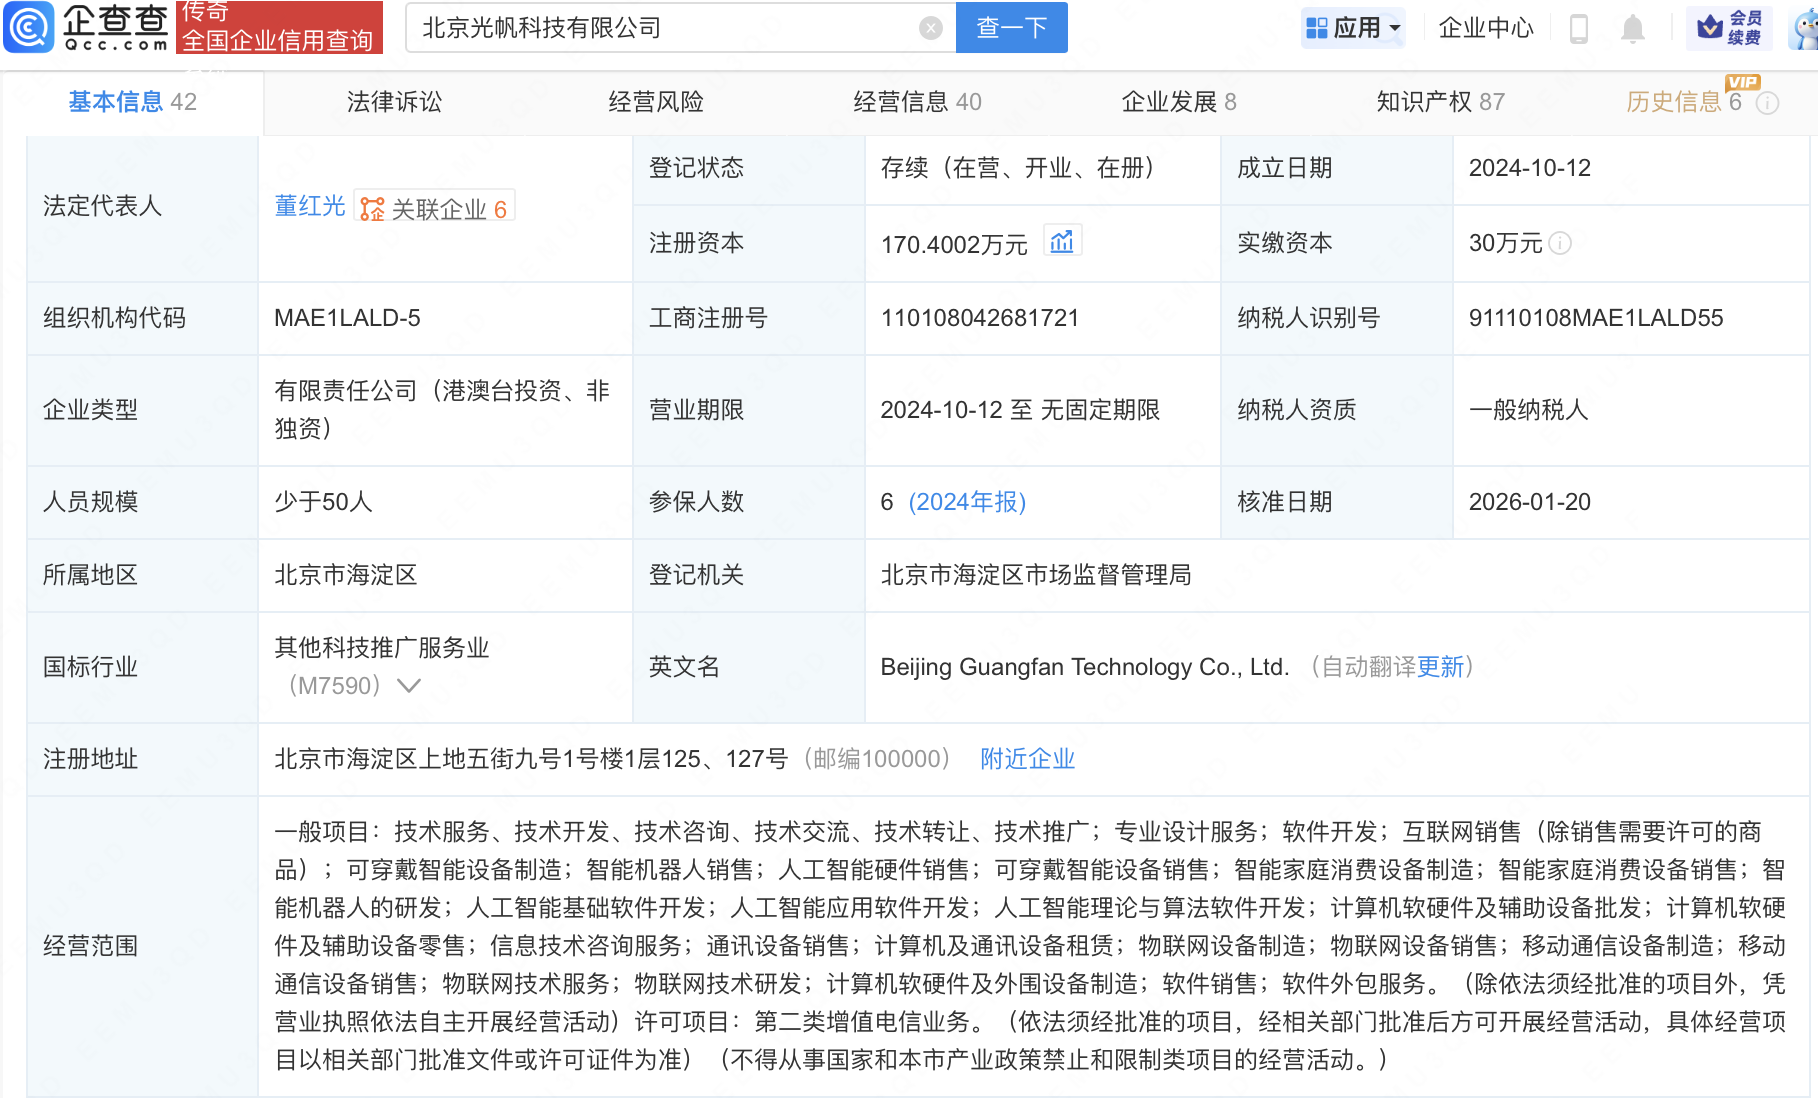Click the Qichacha logo icon
The image size is (1818, 1098).
pos(29,27)
